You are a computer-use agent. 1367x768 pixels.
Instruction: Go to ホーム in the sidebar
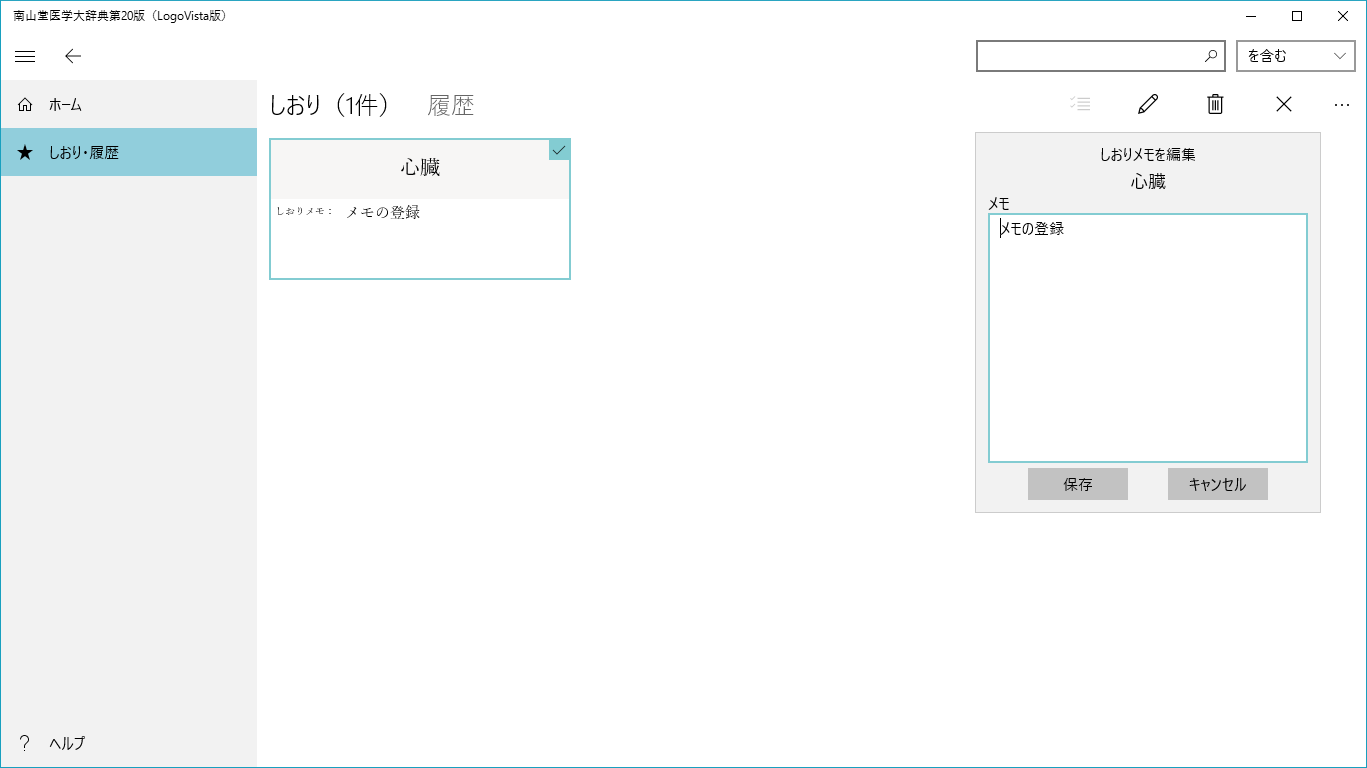point(65,104)
